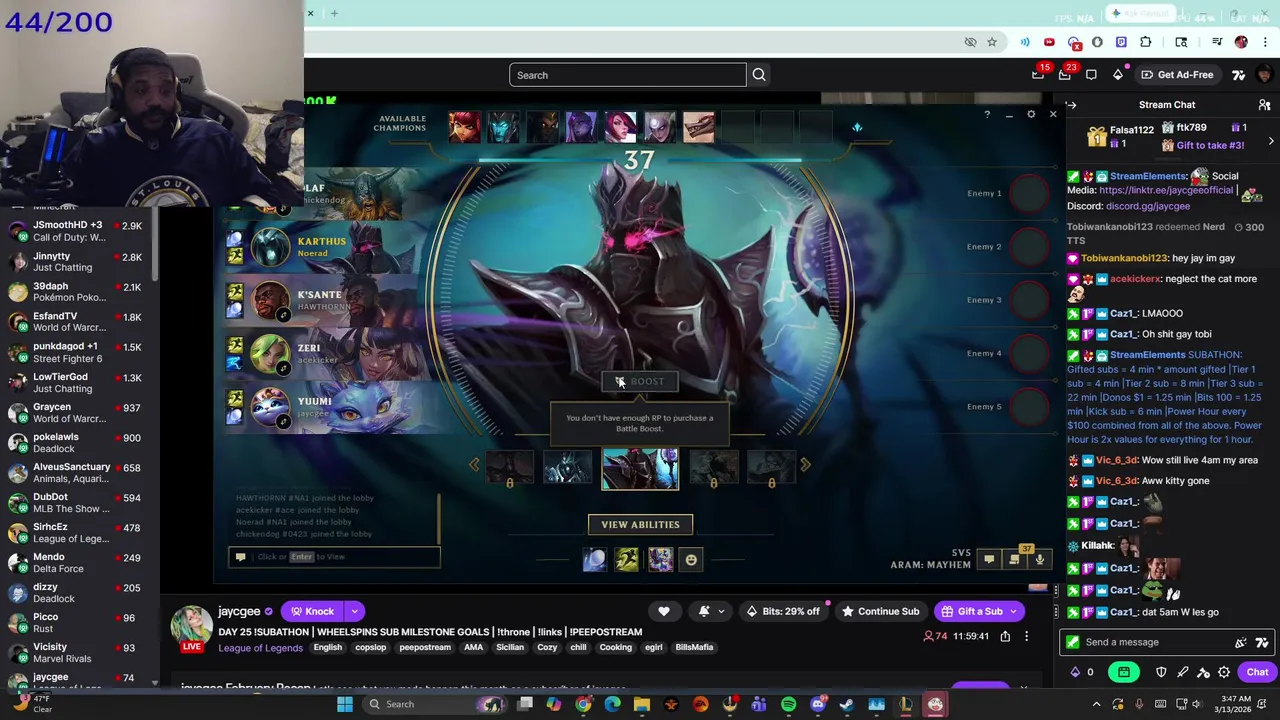1280x720 pixels.
Task: Click the League client settings gear
Action: tap(1031, 115)
